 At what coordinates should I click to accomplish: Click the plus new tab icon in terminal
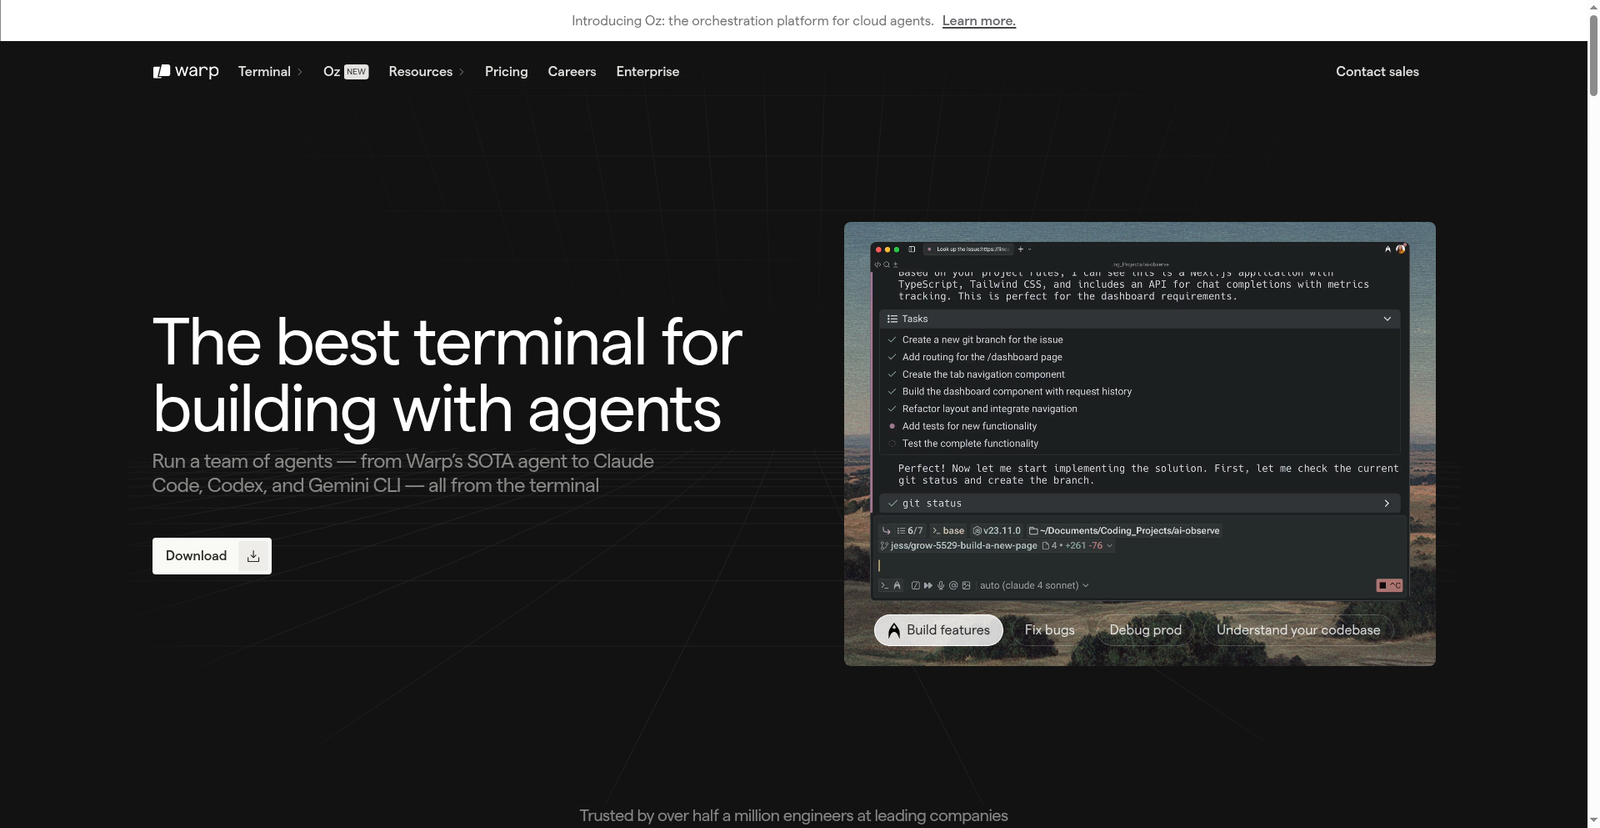(x=1020, y=249)
